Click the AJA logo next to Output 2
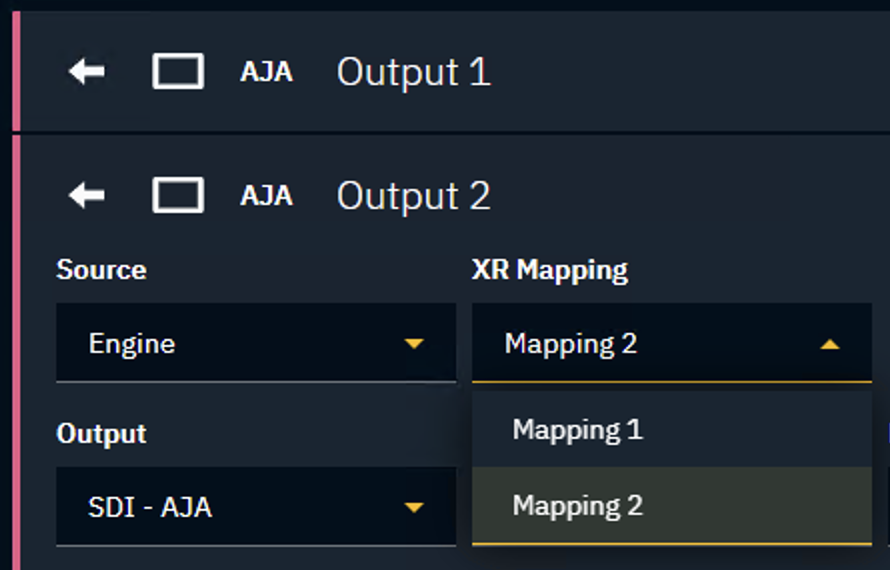This screenshot has width=890, height=570. coord(266,196)
